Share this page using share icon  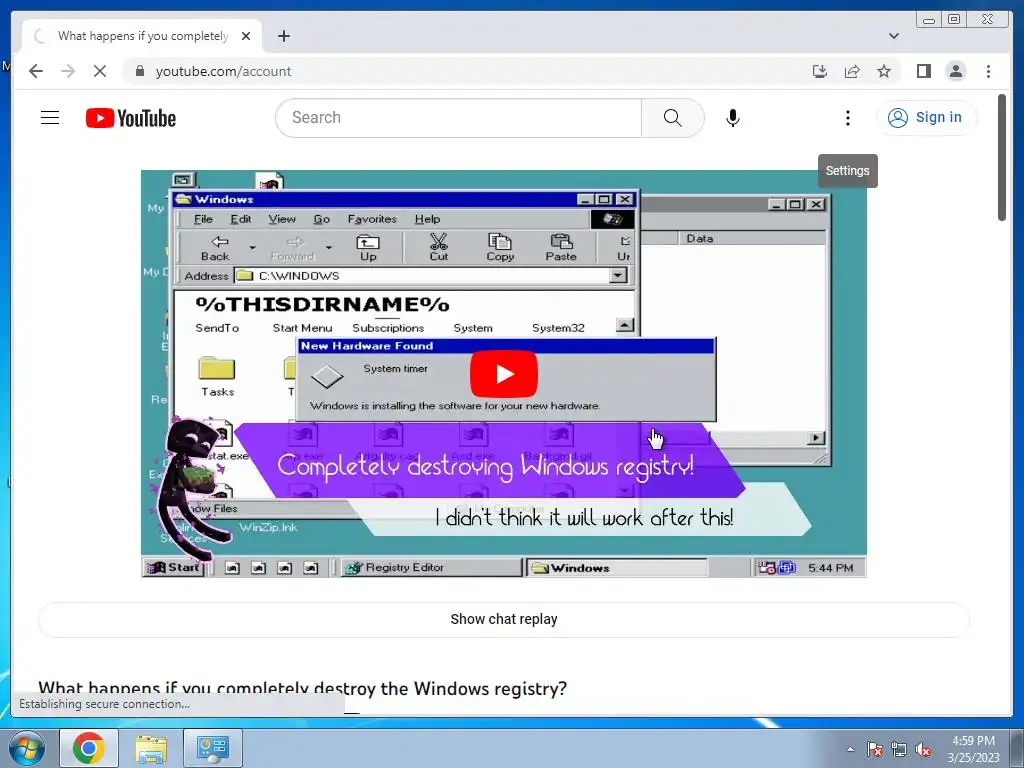click(x=852, y=71)
